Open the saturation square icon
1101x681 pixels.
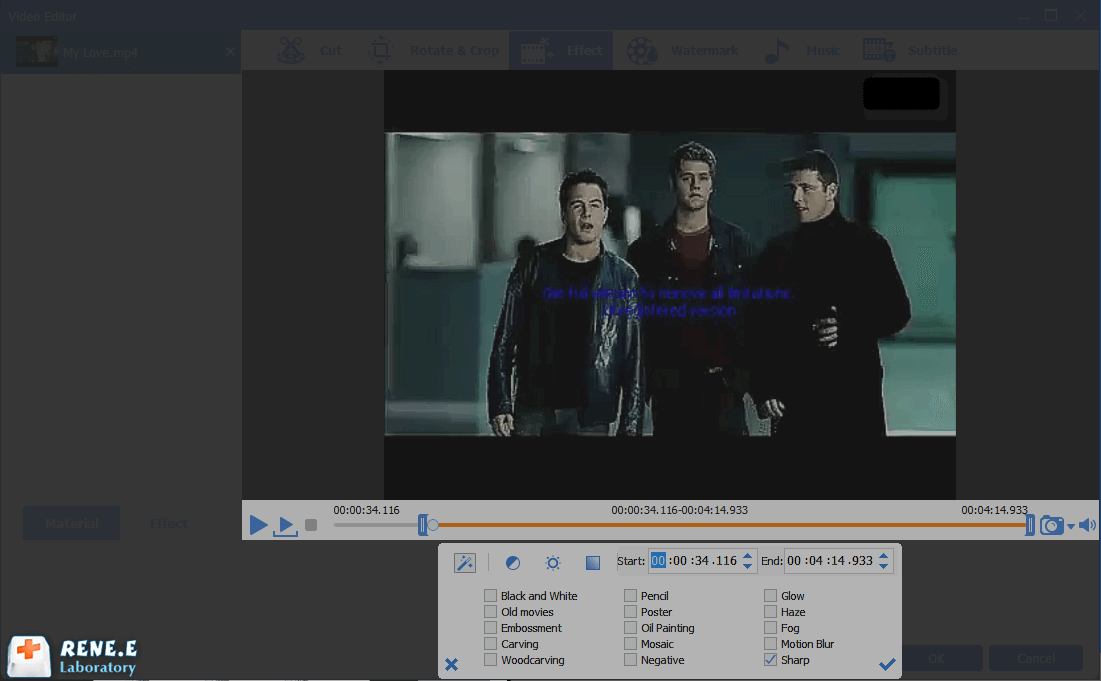tap(593, 562)
